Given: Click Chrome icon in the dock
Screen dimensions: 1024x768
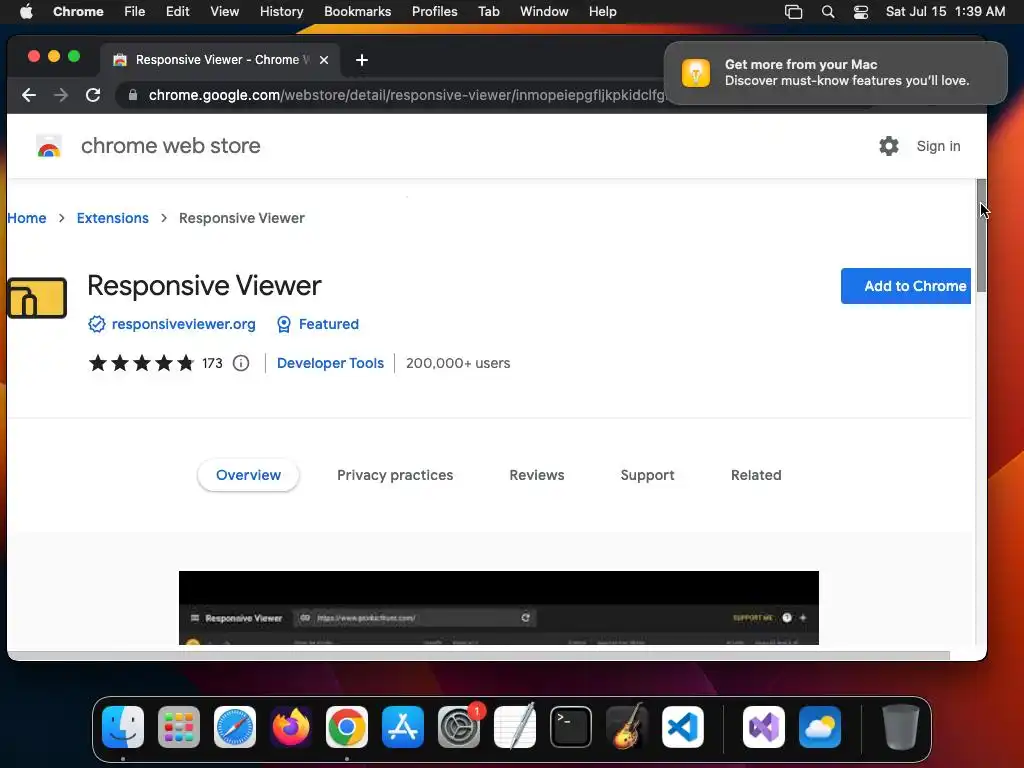Looking at the screenshot, I should (x=347, y=727).
